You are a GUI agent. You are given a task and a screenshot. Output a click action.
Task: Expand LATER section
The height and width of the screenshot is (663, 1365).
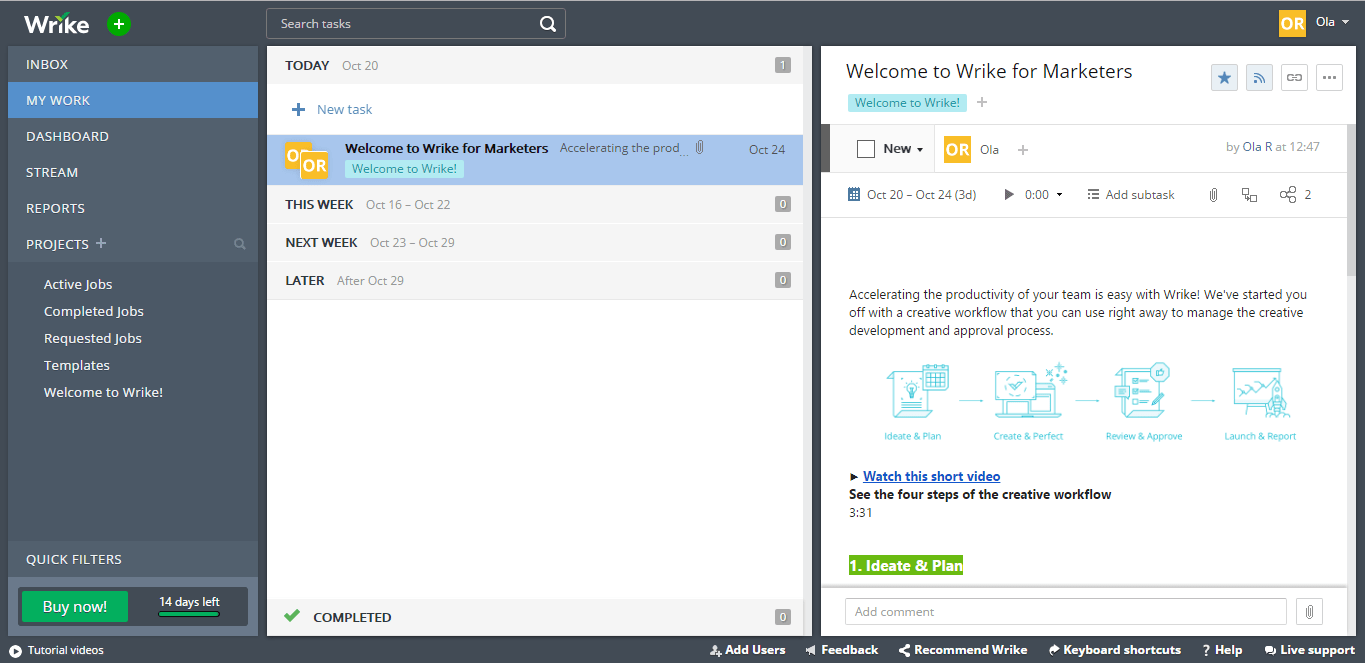(x=535, y=280)
